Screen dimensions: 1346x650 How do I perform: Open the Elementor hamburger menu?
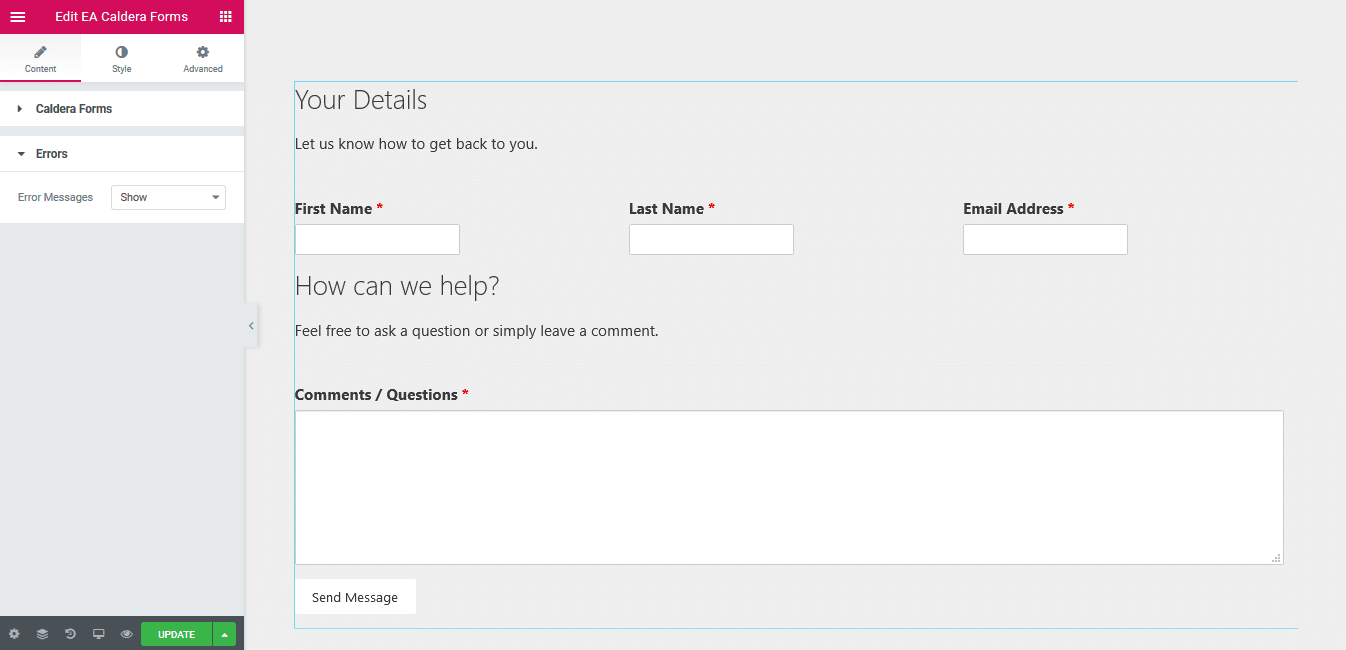point(18,16)
